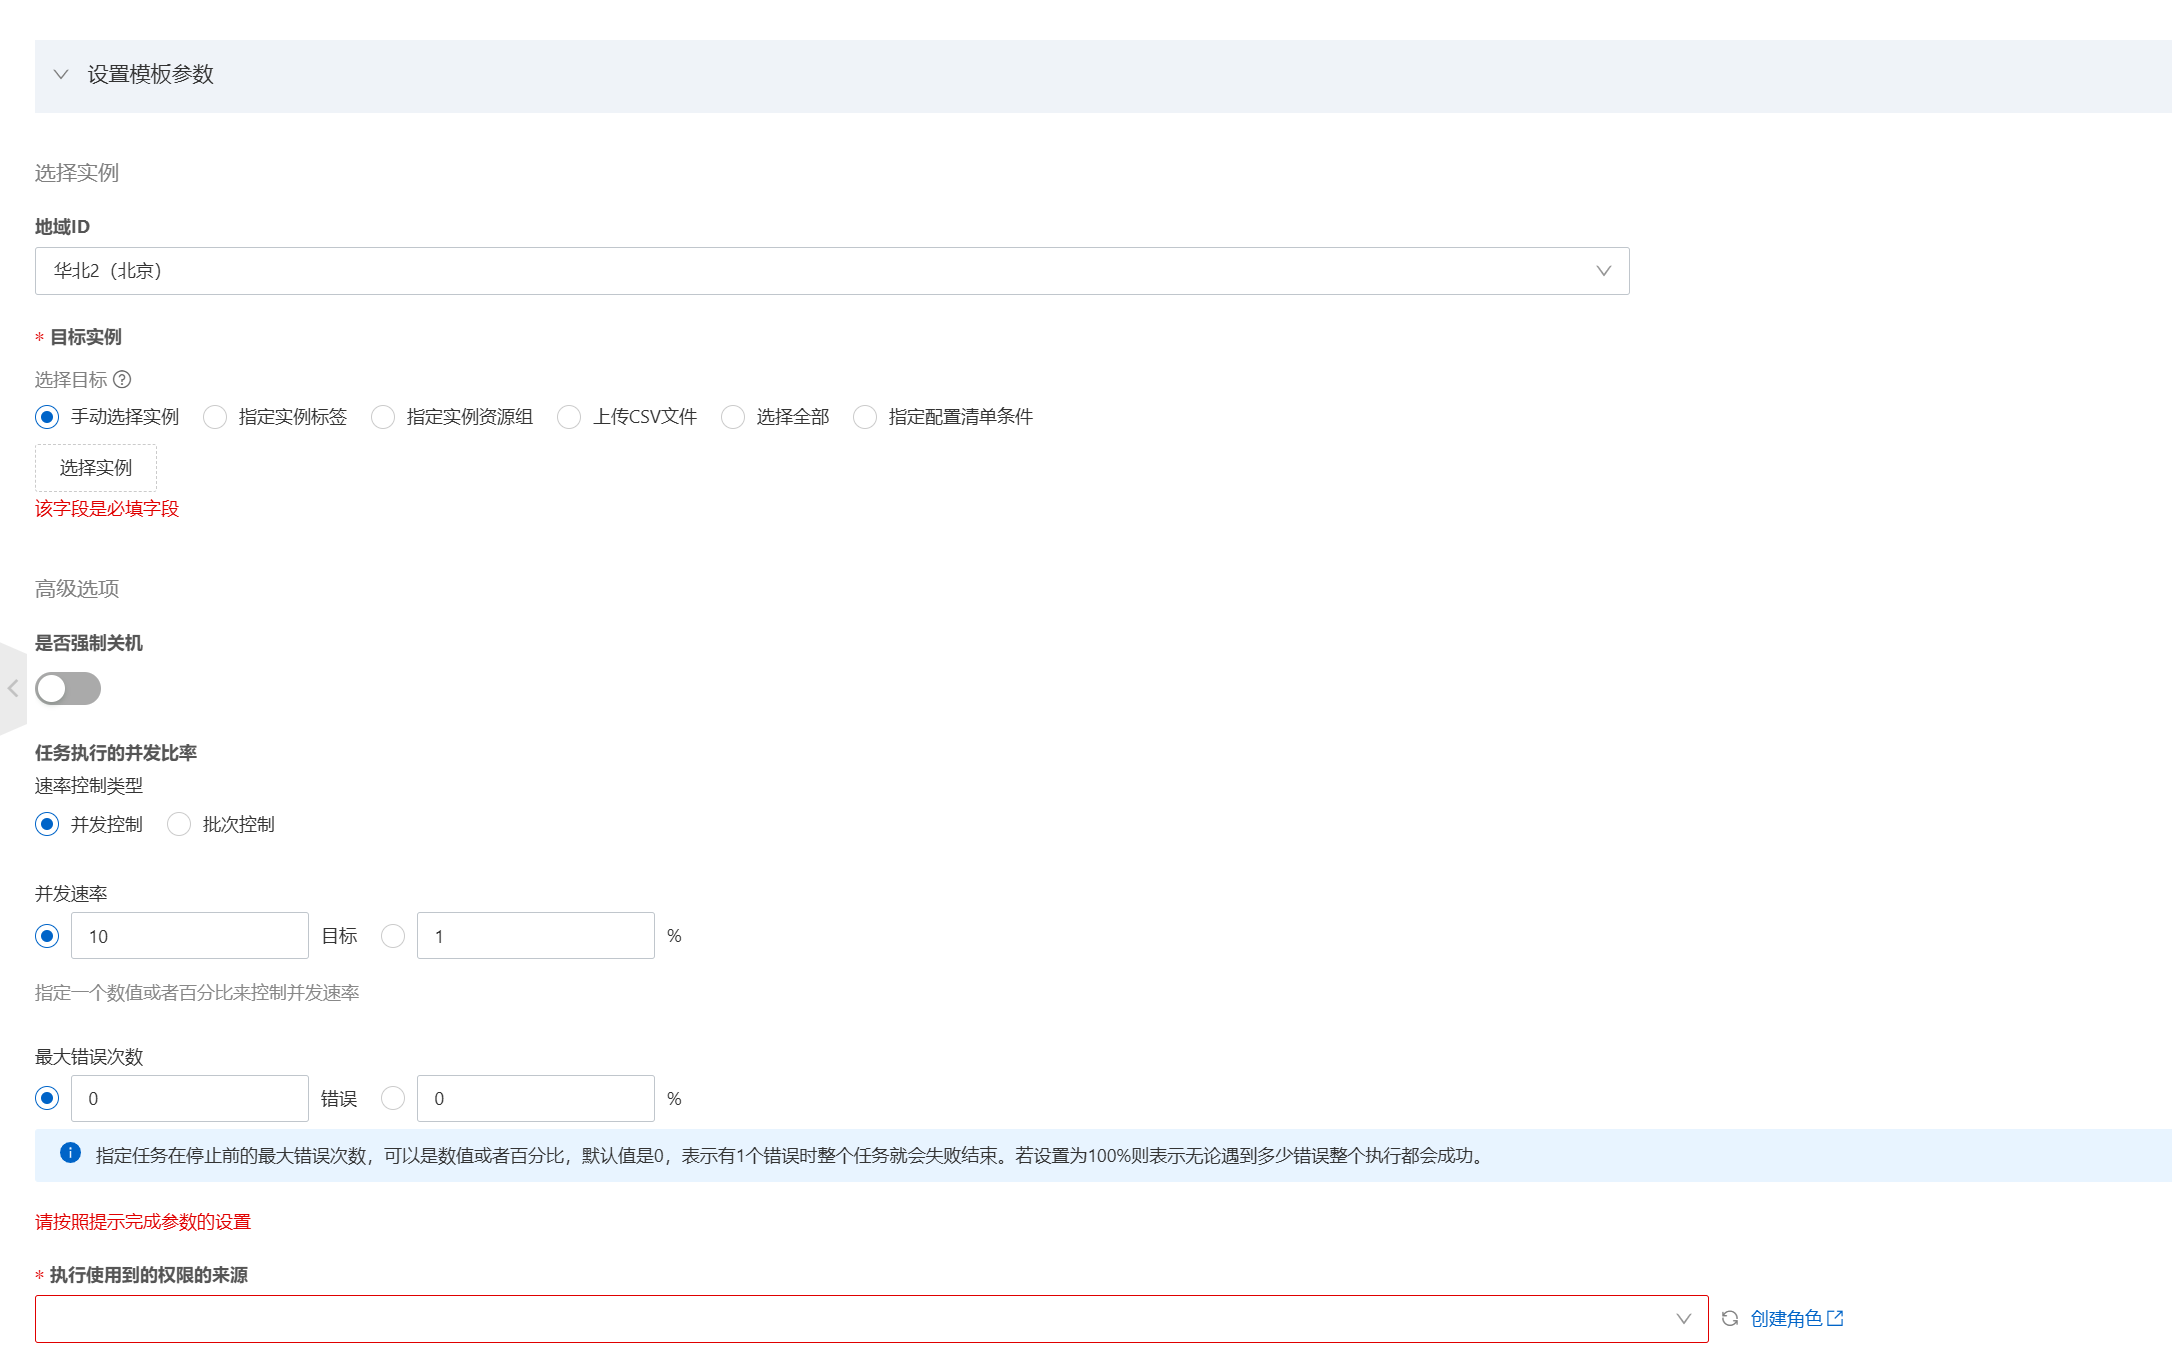Open the 创建角色 link
Viewport: 2172px width, 1359px height.
pyautogui.click(x=1786, y=1319)
